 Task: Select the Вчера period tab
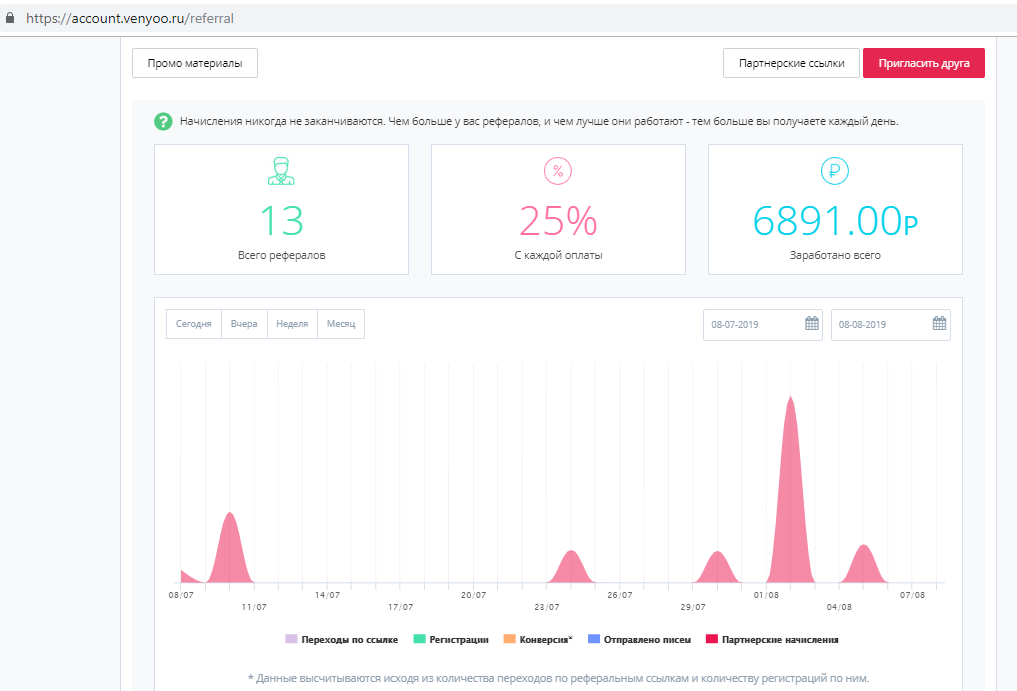pos(244,324)
